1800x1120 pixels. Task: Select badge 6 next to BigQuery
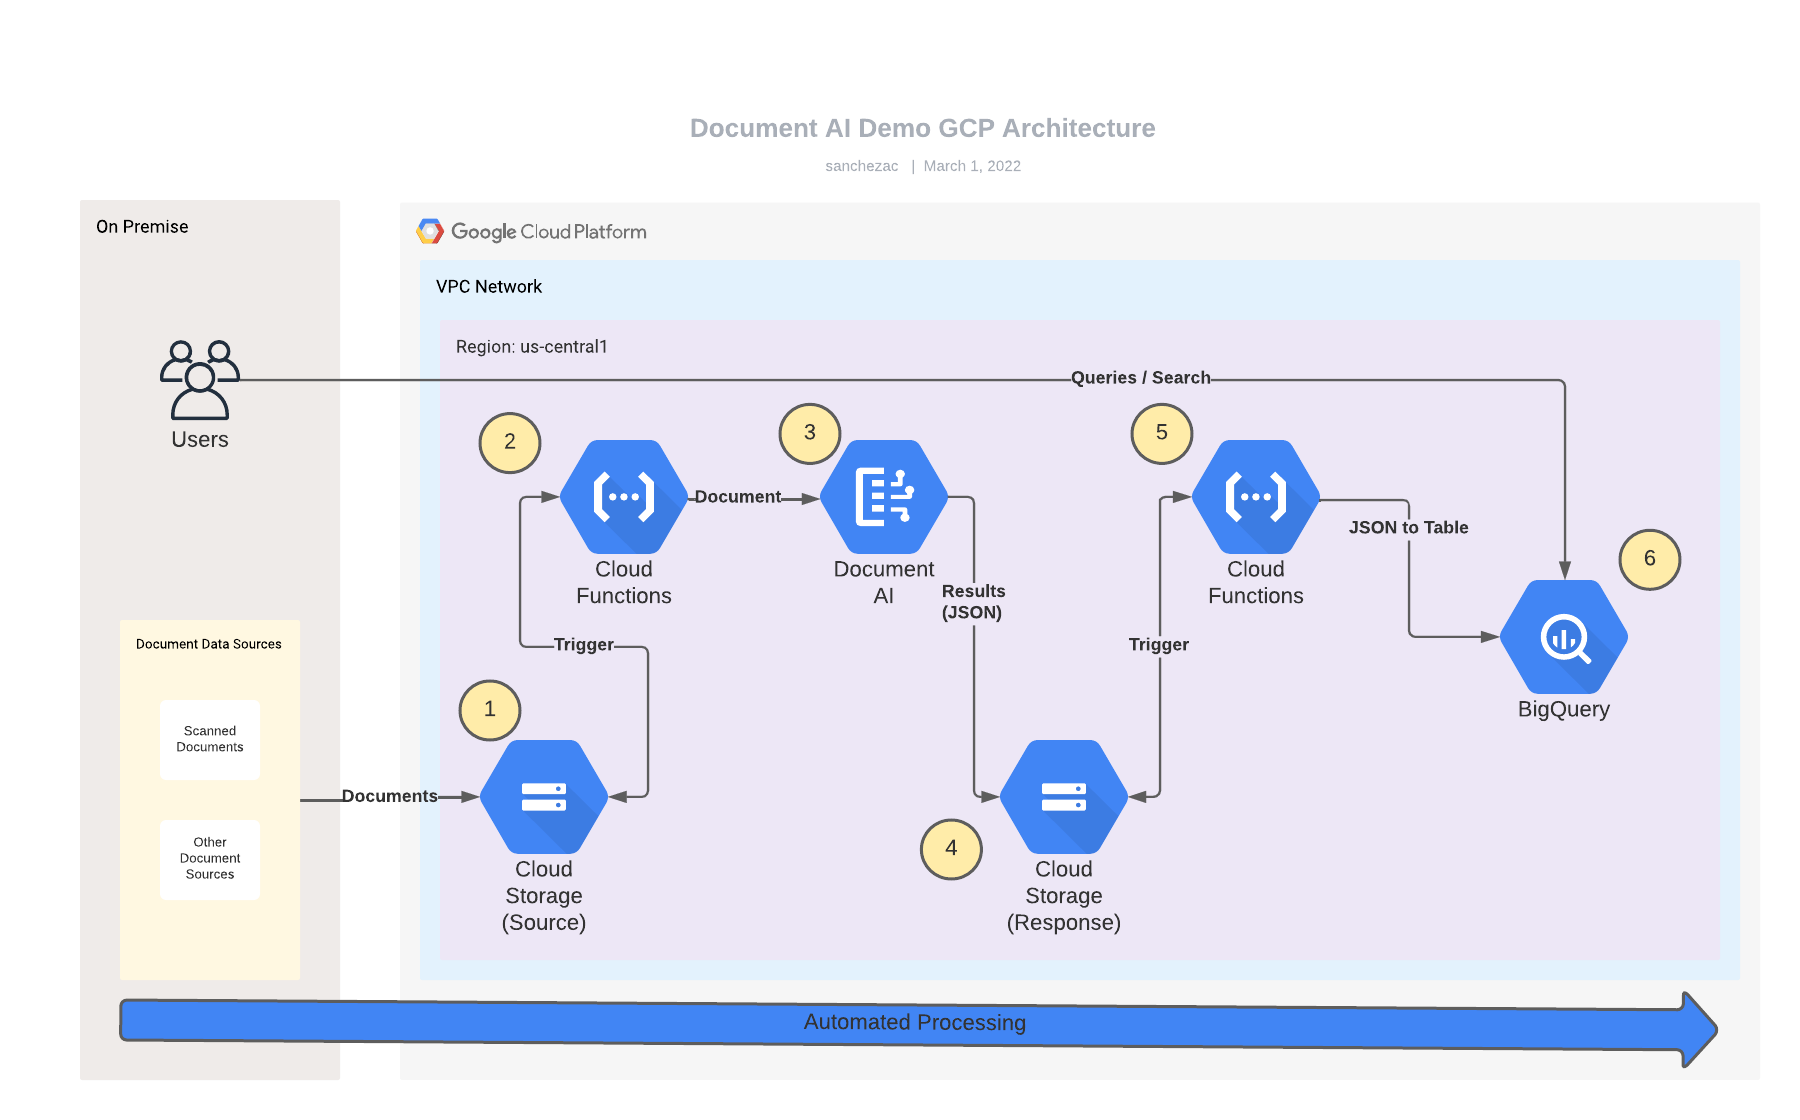click(x=1650, y=560)
